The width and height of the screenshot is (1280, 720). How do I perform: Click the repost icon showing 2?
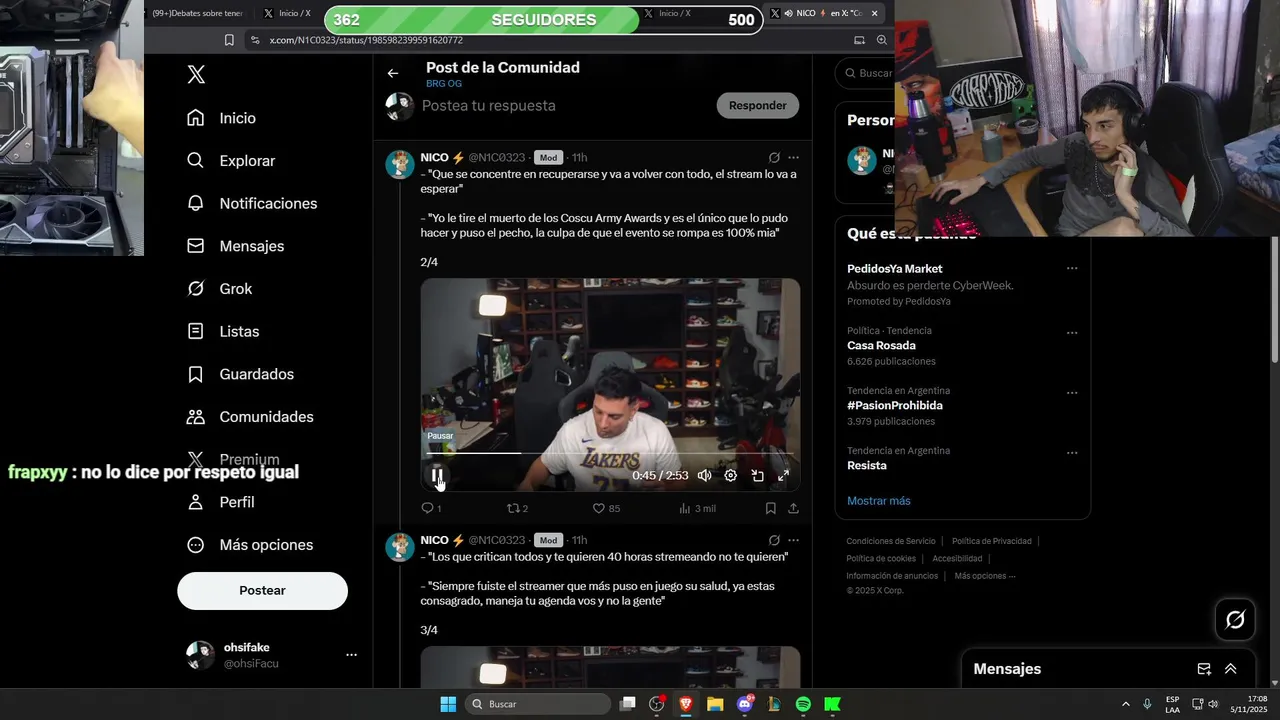(x=518, y=509)
